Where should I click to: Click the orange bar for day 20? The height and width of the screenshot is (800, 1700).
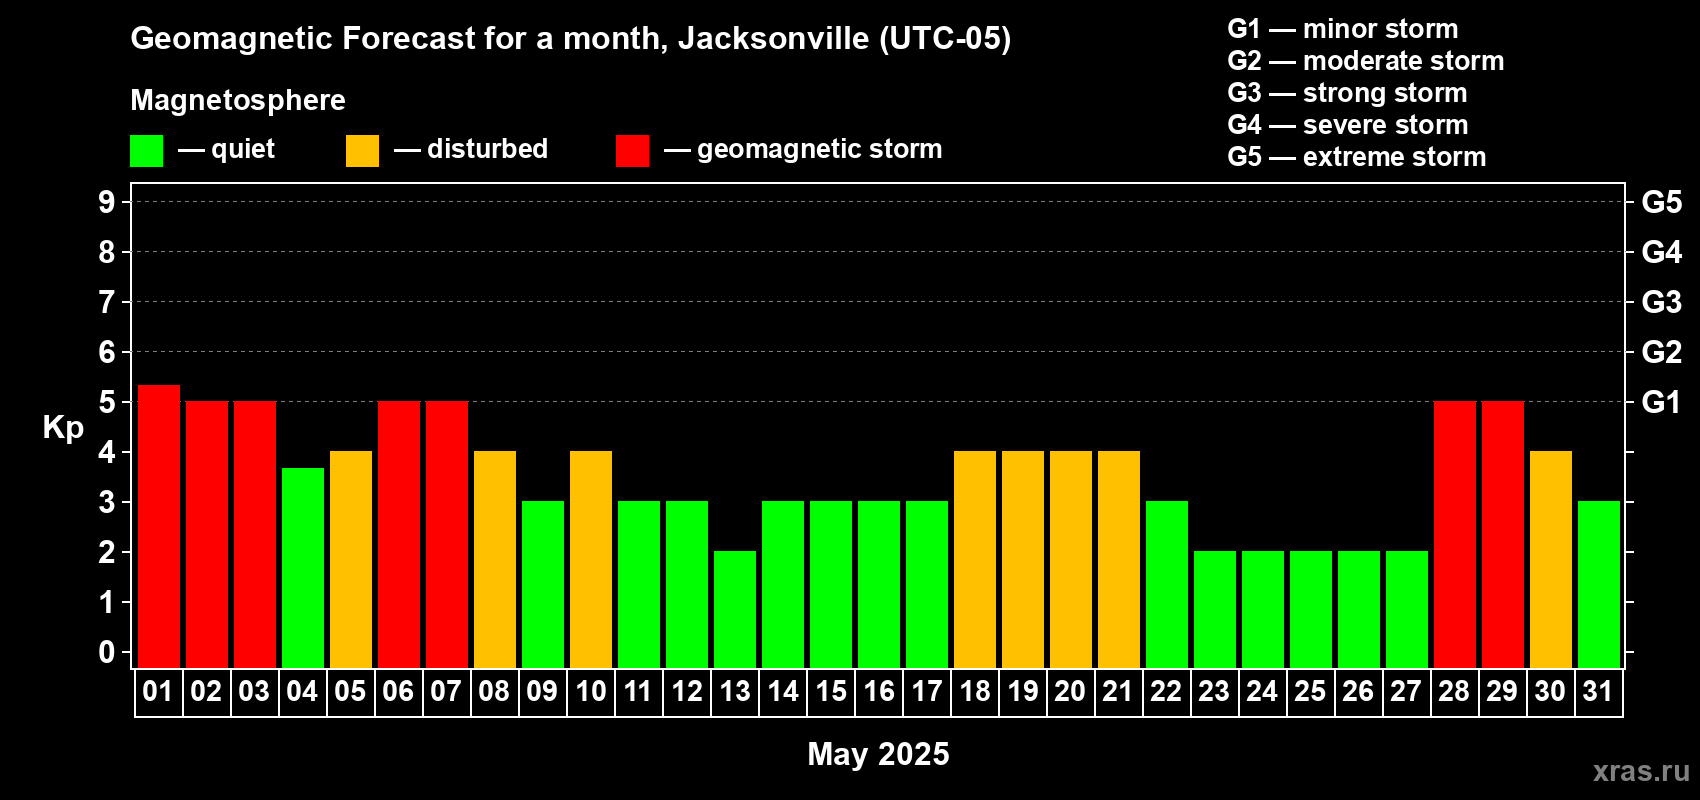pyautogui.click(x=1071, y=560)
